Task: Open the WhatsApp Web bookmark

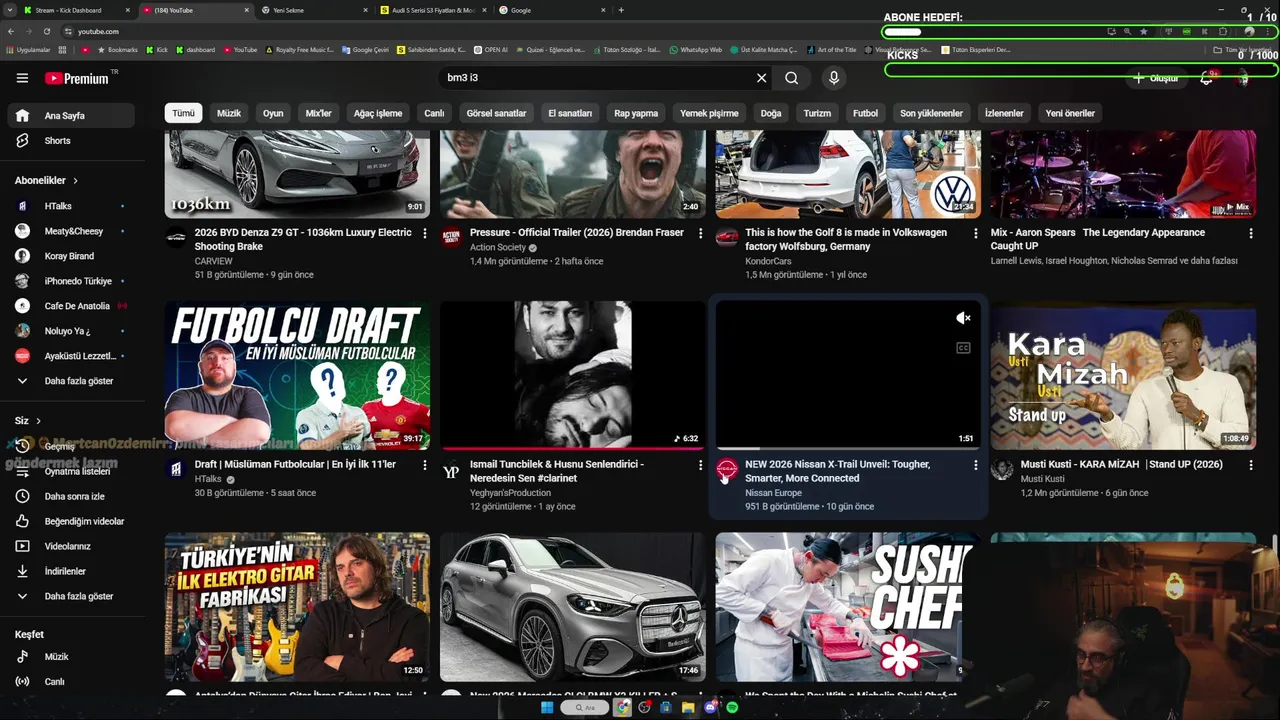Action: pos(696,49)
